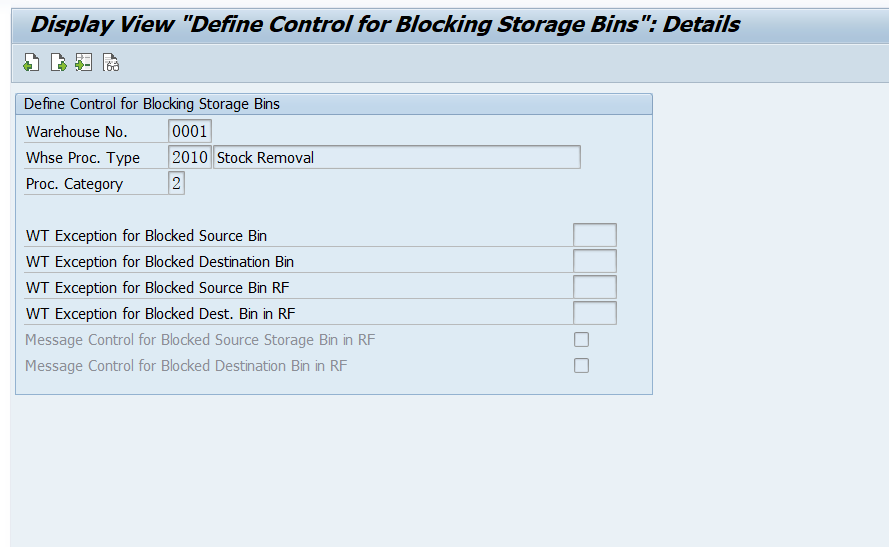Toggle Message Control for Blocked Source Storage Bin checkbox

click(581, 340)
